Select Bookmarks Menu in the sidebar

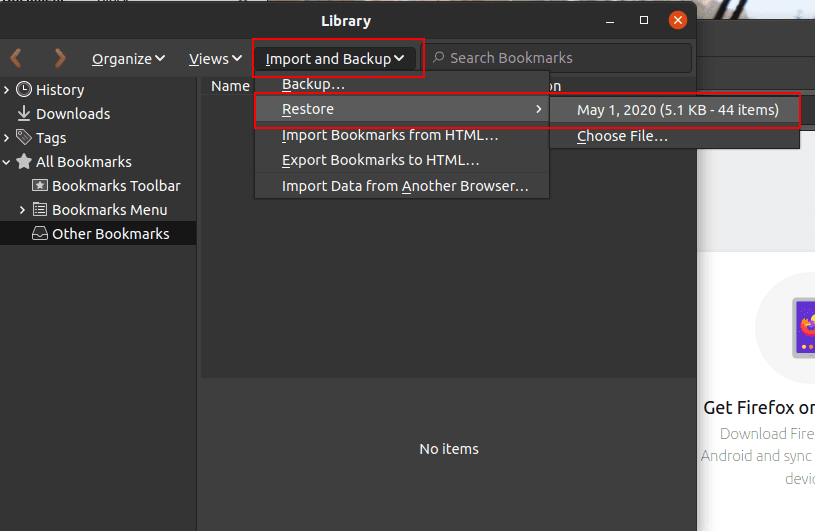[x=110, y=209]
